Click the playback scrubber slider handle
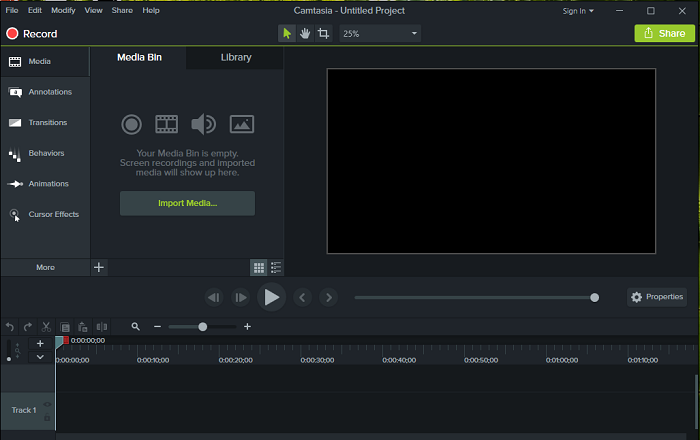Screen dimensions: 700x440 pyautogui.click(x=594, y=298)
